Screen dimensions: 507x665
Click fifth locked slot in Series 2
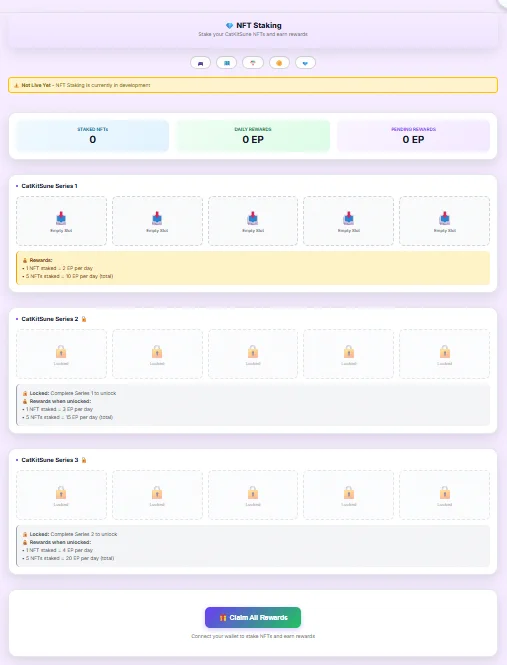click(x=444, y=354)
